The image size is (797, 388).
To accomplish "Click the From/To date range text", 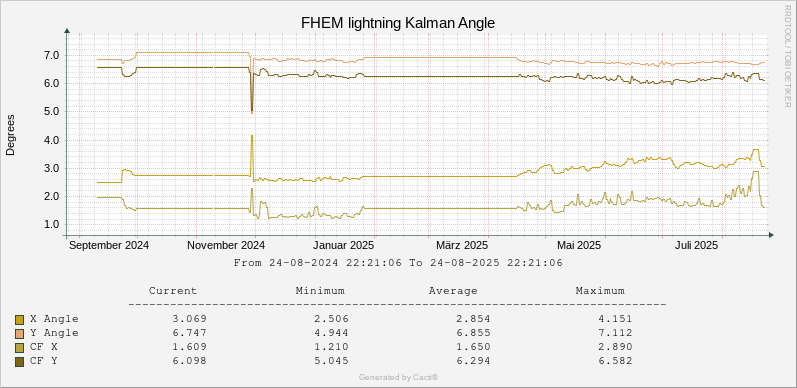I will (x=398, y=263).
